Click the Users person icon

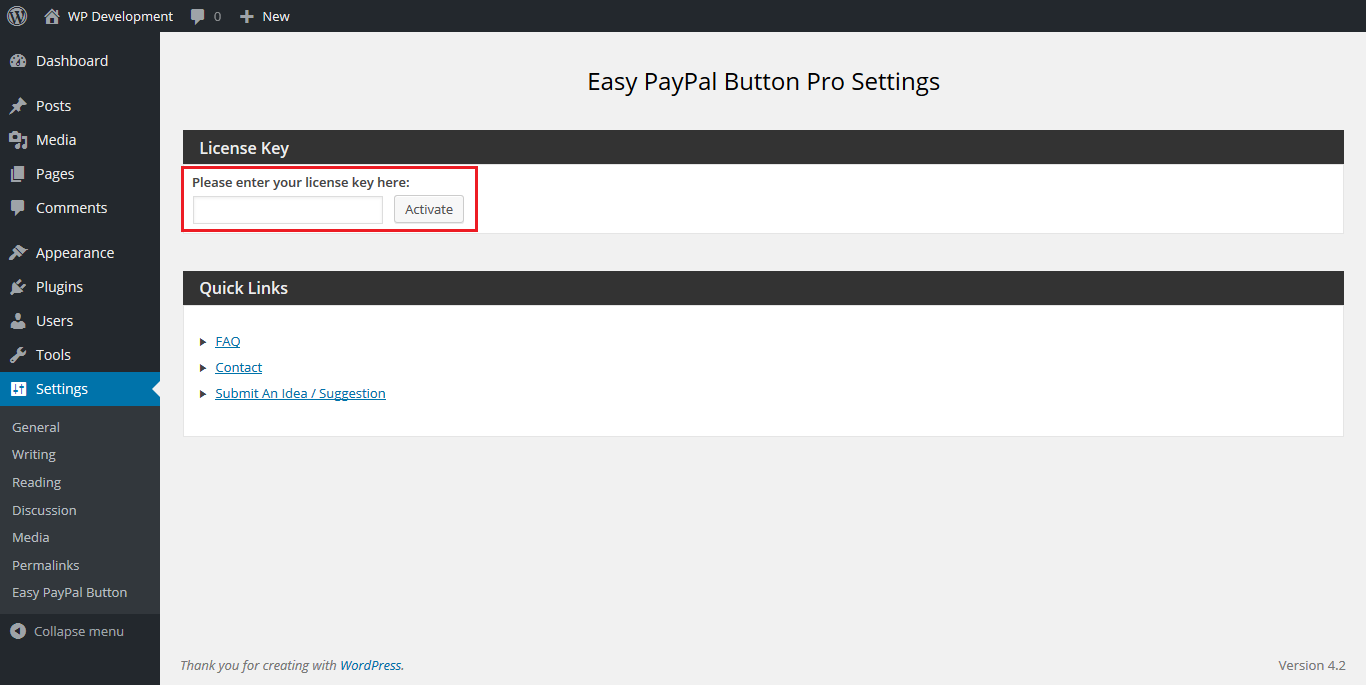point(18,321)
